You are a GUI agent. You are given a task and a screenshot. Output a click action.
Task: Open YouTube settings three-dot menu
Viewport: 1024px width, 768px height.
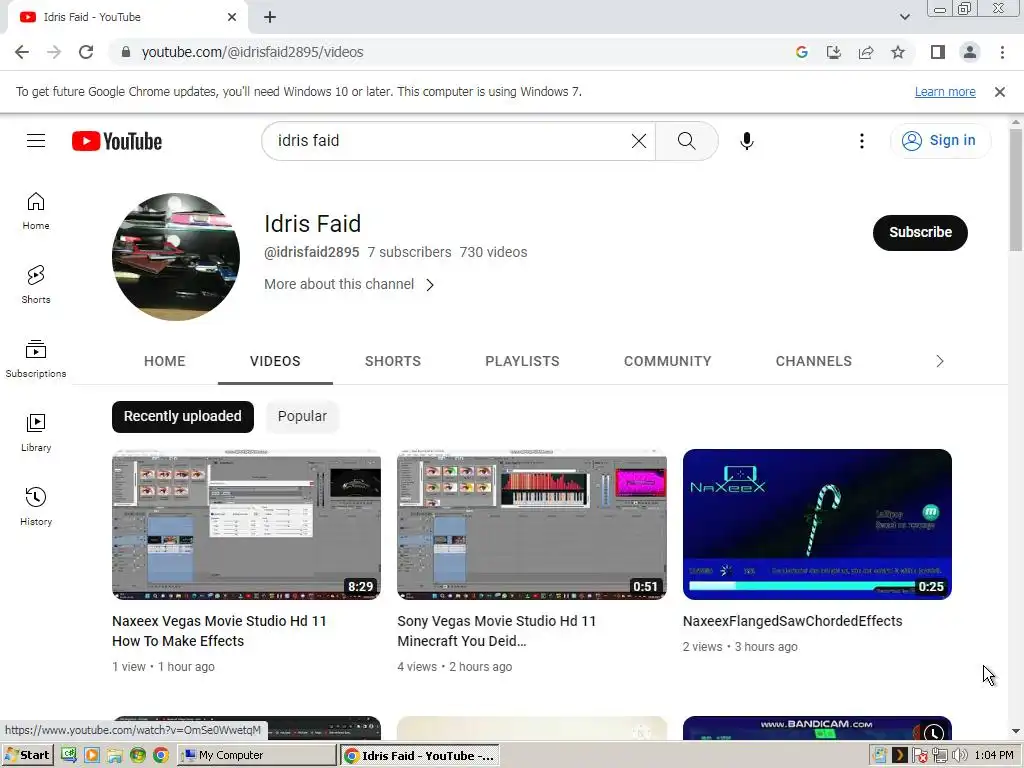[861, 140]
